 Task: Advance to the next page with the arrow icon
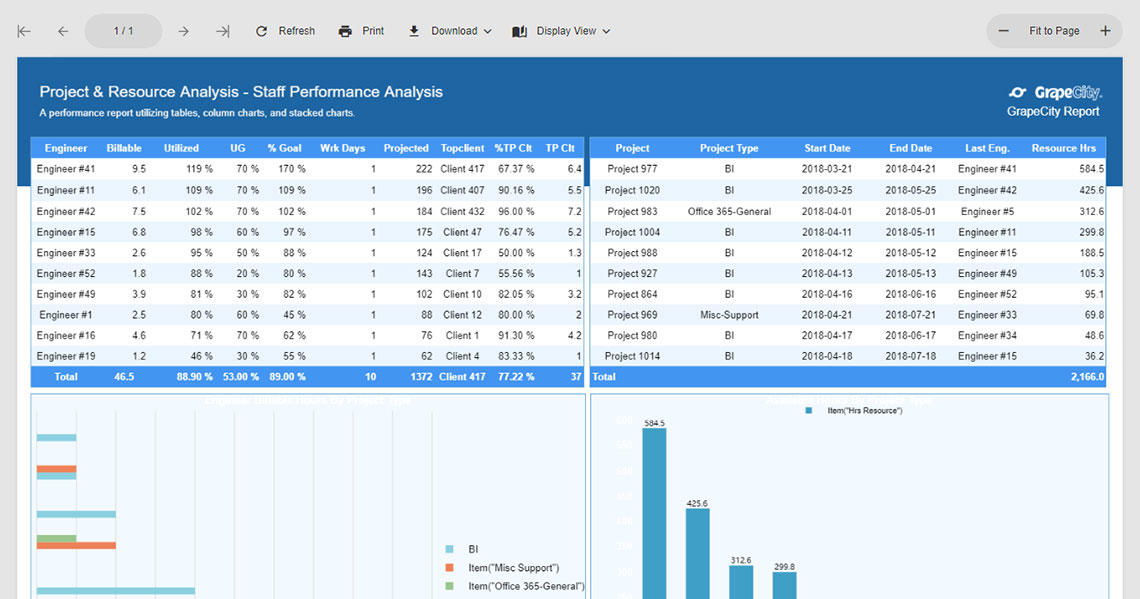point(183,31)
